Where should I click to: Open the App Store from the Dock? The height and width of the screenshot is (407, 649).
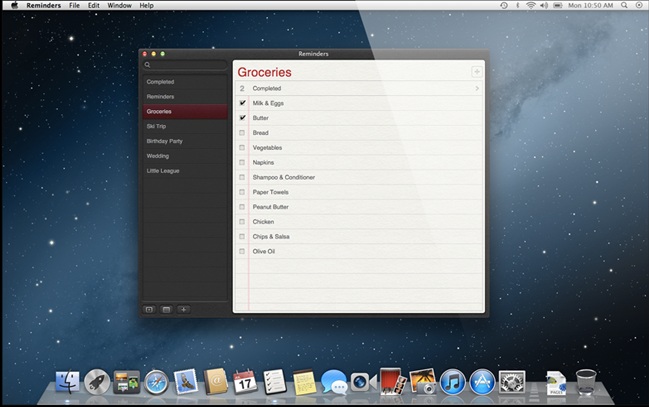482,382
